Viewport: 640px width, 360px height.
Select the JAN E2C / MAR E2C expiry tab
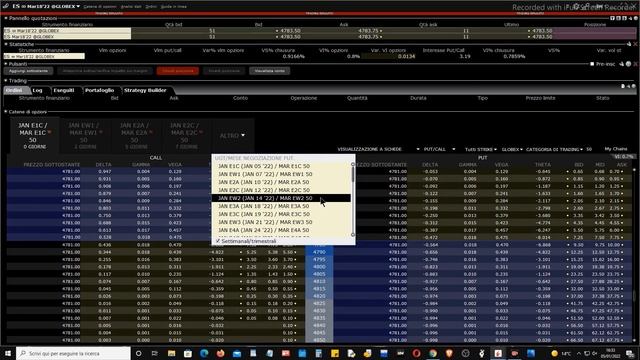pyautogui.click(x=186, y=135)
